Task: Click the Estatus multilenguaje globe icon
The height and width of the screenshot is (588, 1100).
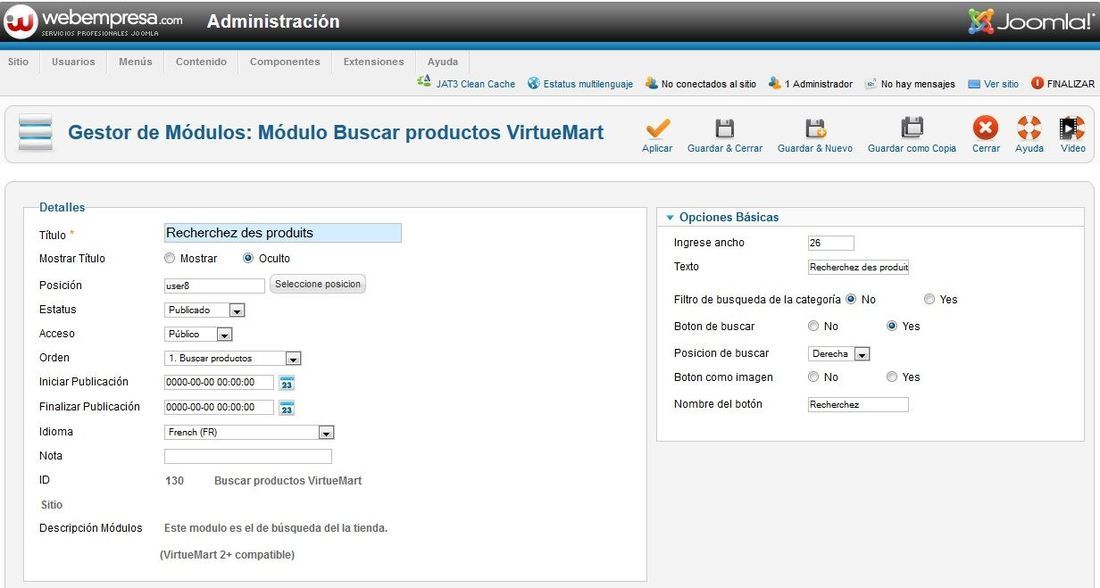Action: [534, 83]
